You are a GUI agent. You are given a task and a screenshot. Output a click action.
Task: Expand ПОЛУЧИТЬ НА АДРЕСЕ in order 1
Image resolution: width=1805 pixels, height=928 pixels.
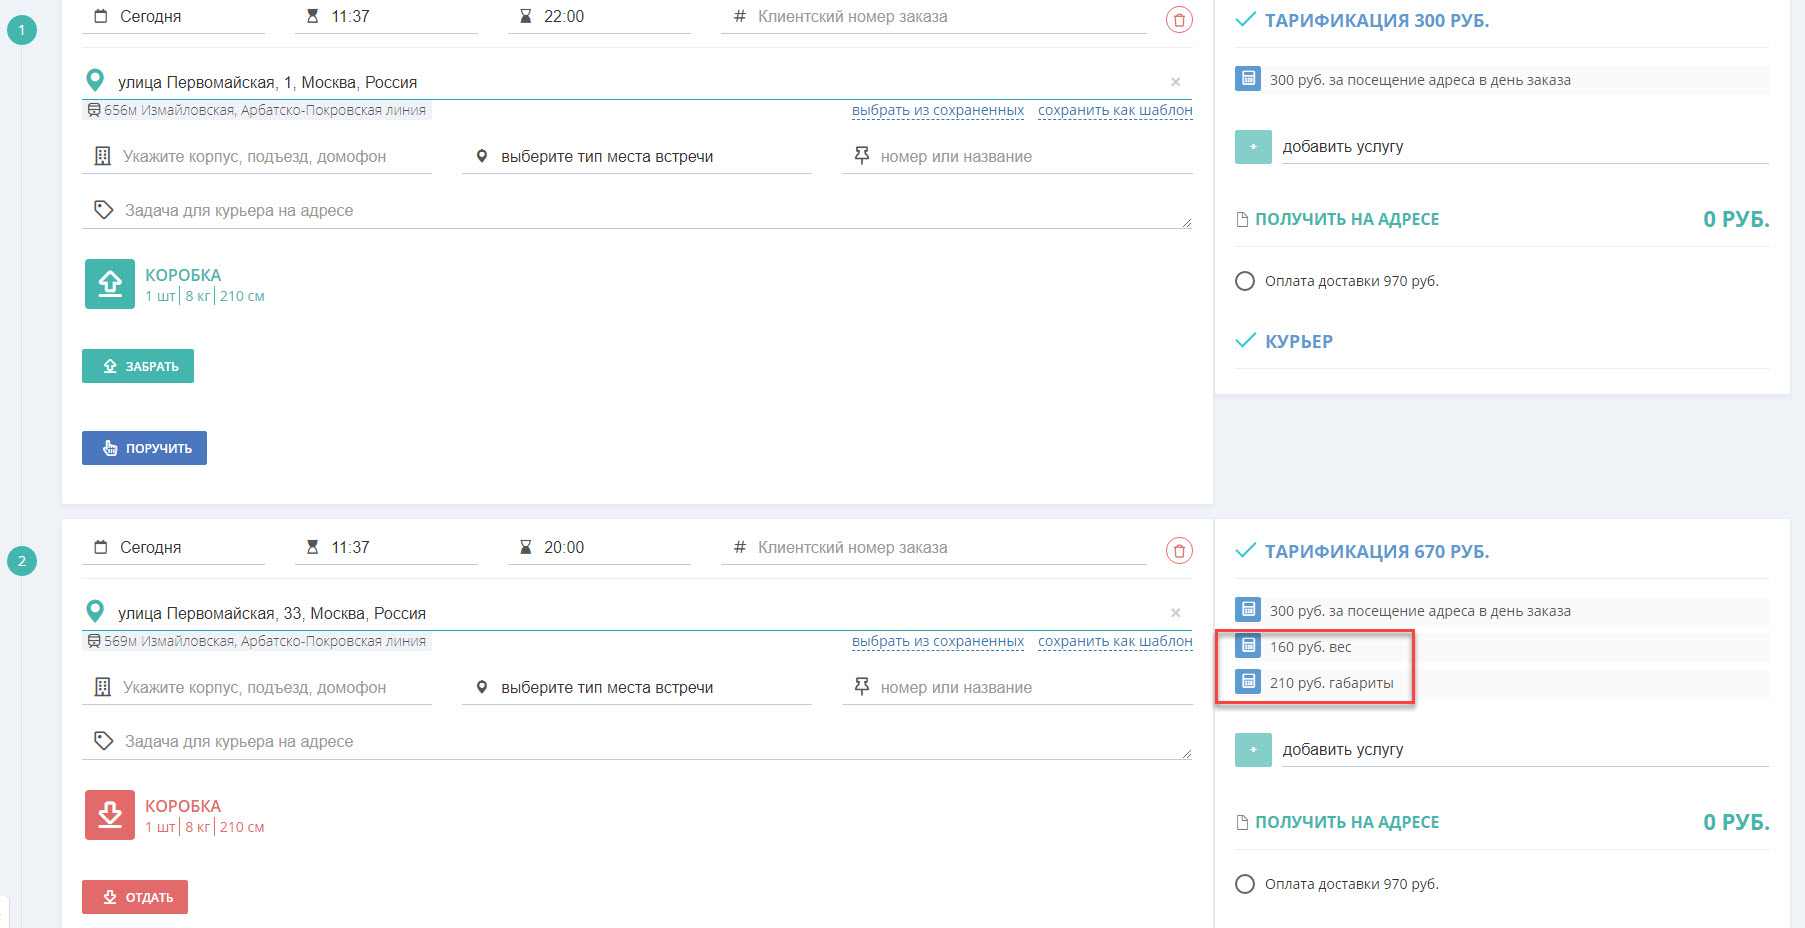coord(1347,219)
